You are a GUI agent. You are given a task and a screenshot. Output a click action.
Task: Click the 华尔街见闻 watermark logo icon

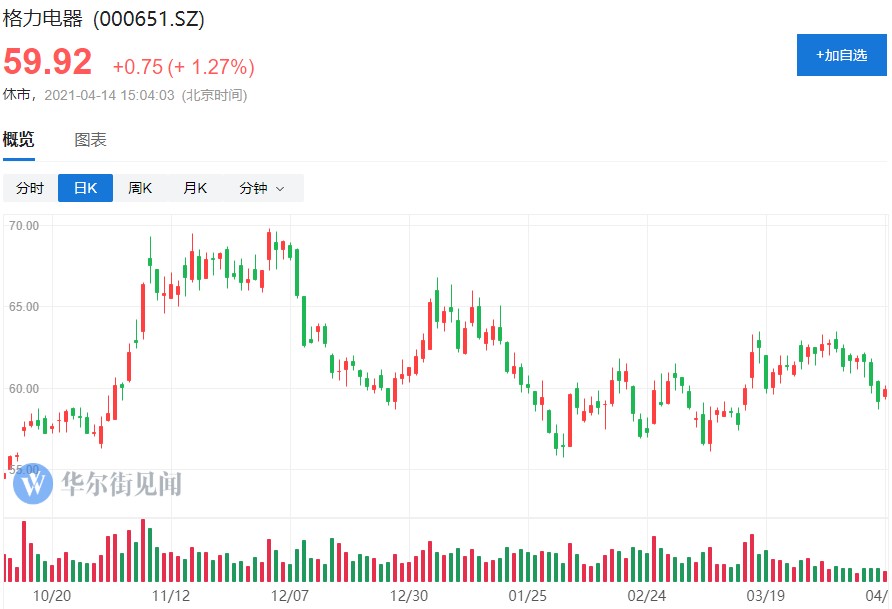35,484
